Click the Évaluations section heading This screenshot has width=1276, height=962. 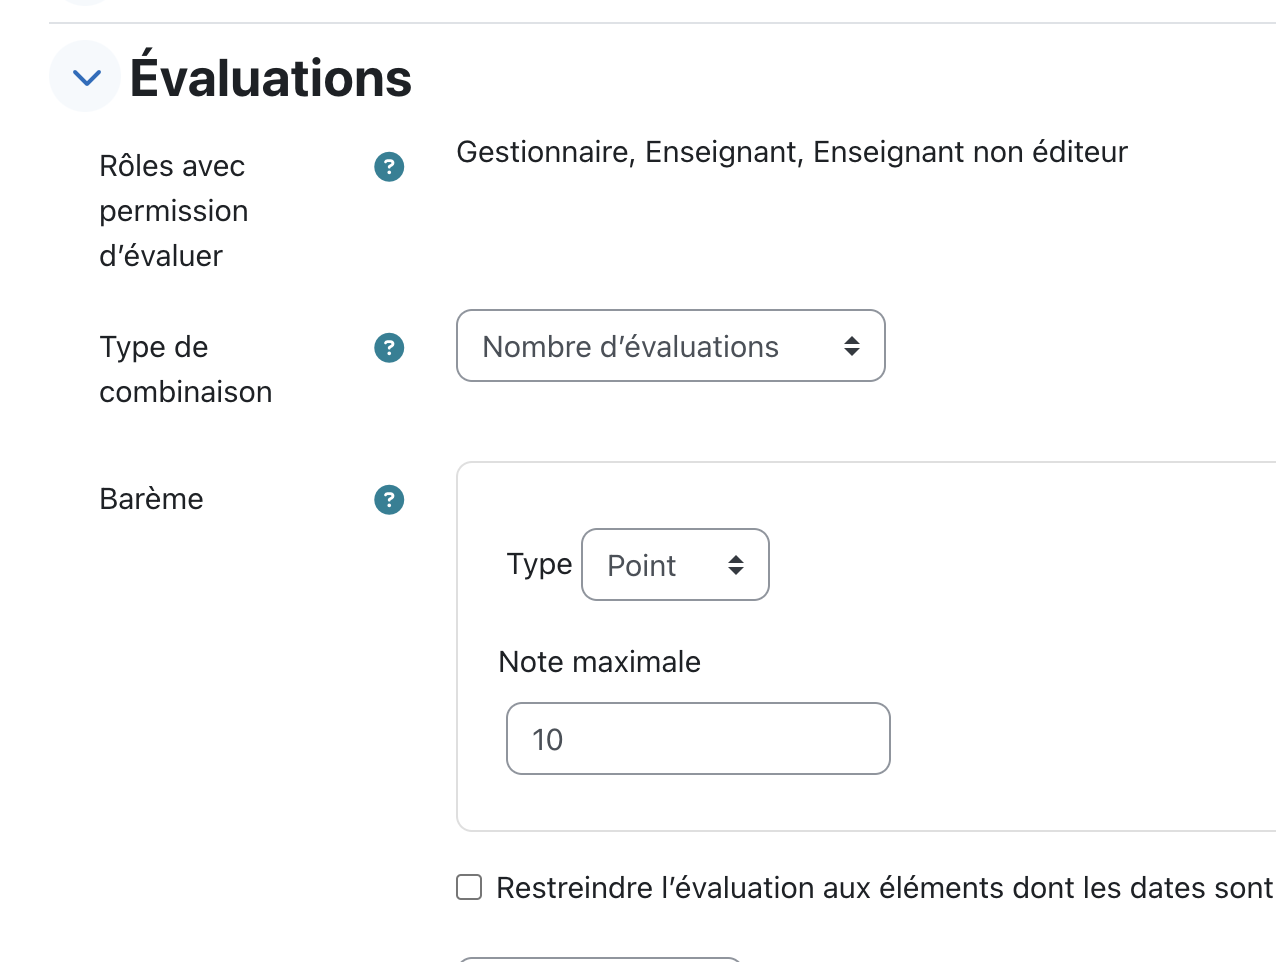coord(271,77)
